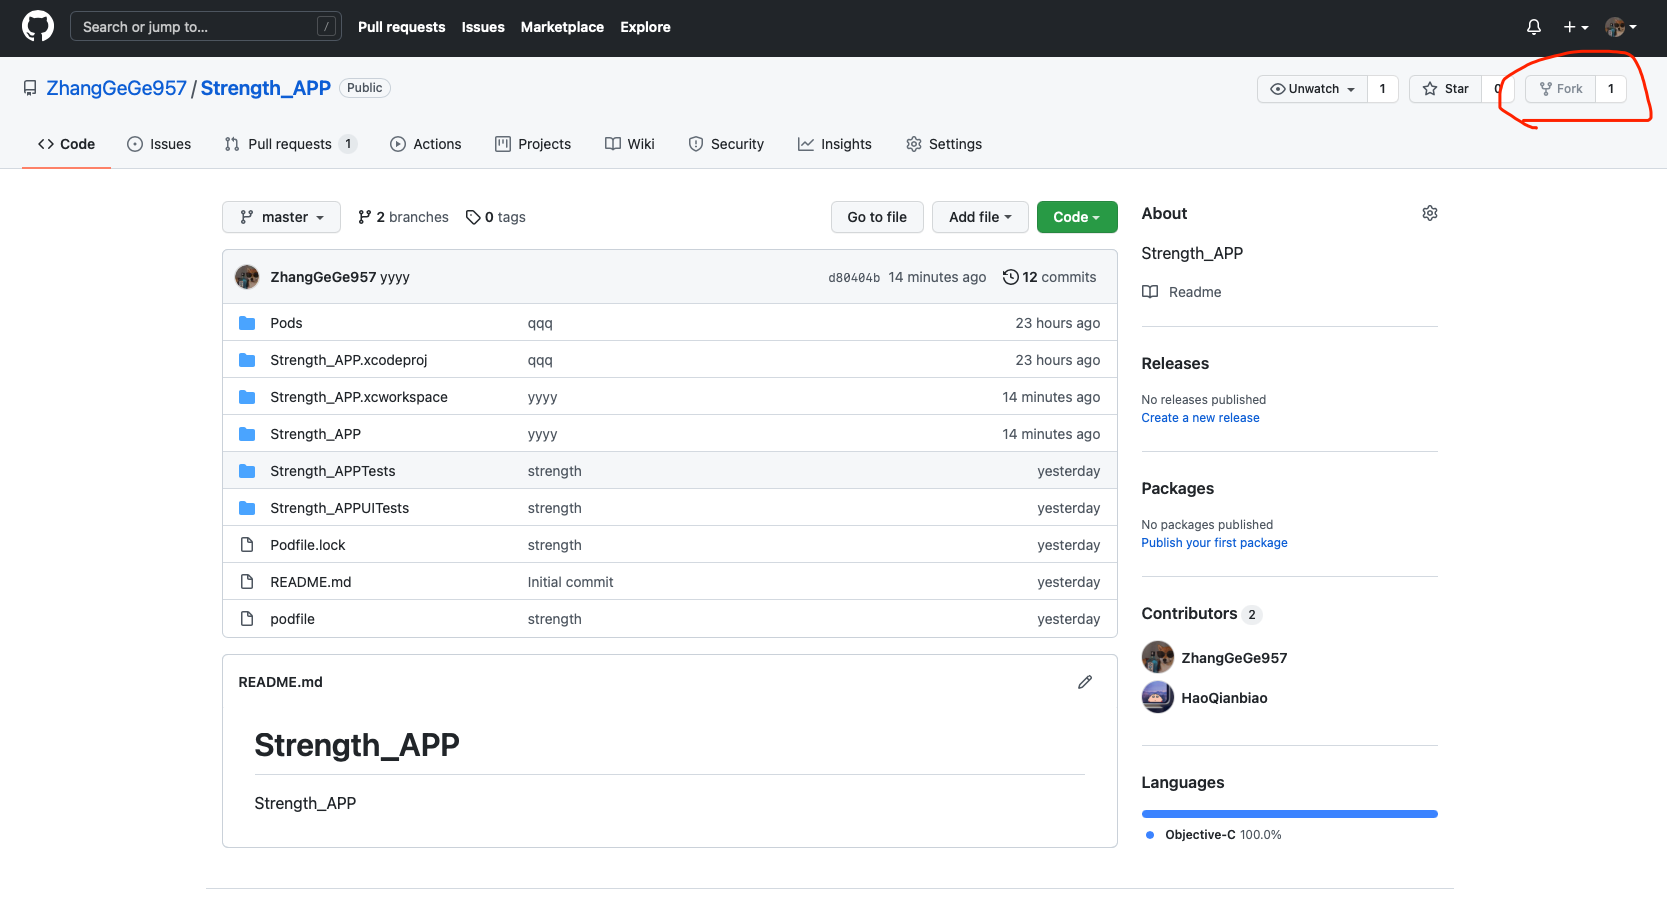Open HaoQianbiao contributor avatar
This screenshot has height=920, width=1667.
tap(1158, 697)
